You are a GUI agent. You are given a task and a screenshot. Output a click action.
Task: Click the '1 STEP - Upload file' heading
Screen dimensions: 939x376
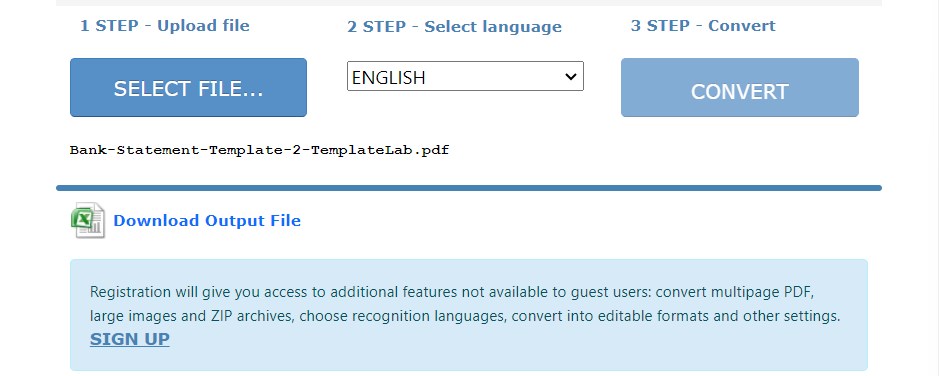pos(165,26)
